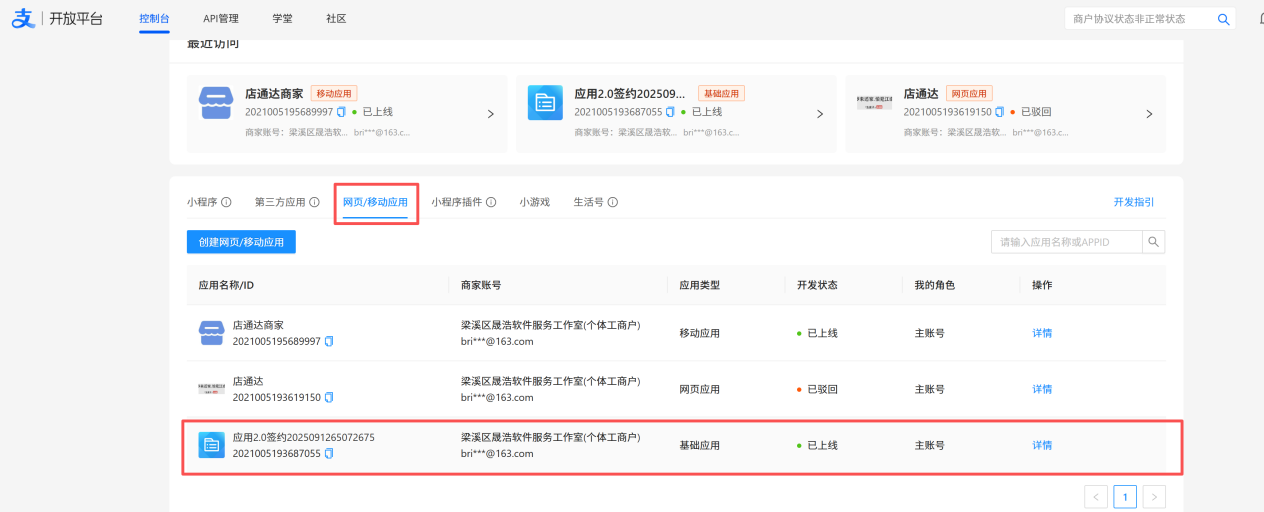Expand the 店通达商家 recent card arrow
This screenshot has width=1264, height=512.
click(x=490, y=114)
